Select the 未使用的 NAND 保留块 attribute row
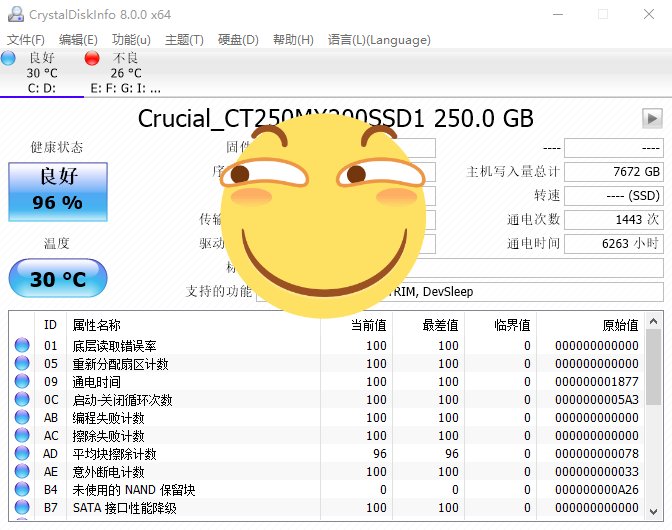The image size is (672, 530). (x=327, y=489)
